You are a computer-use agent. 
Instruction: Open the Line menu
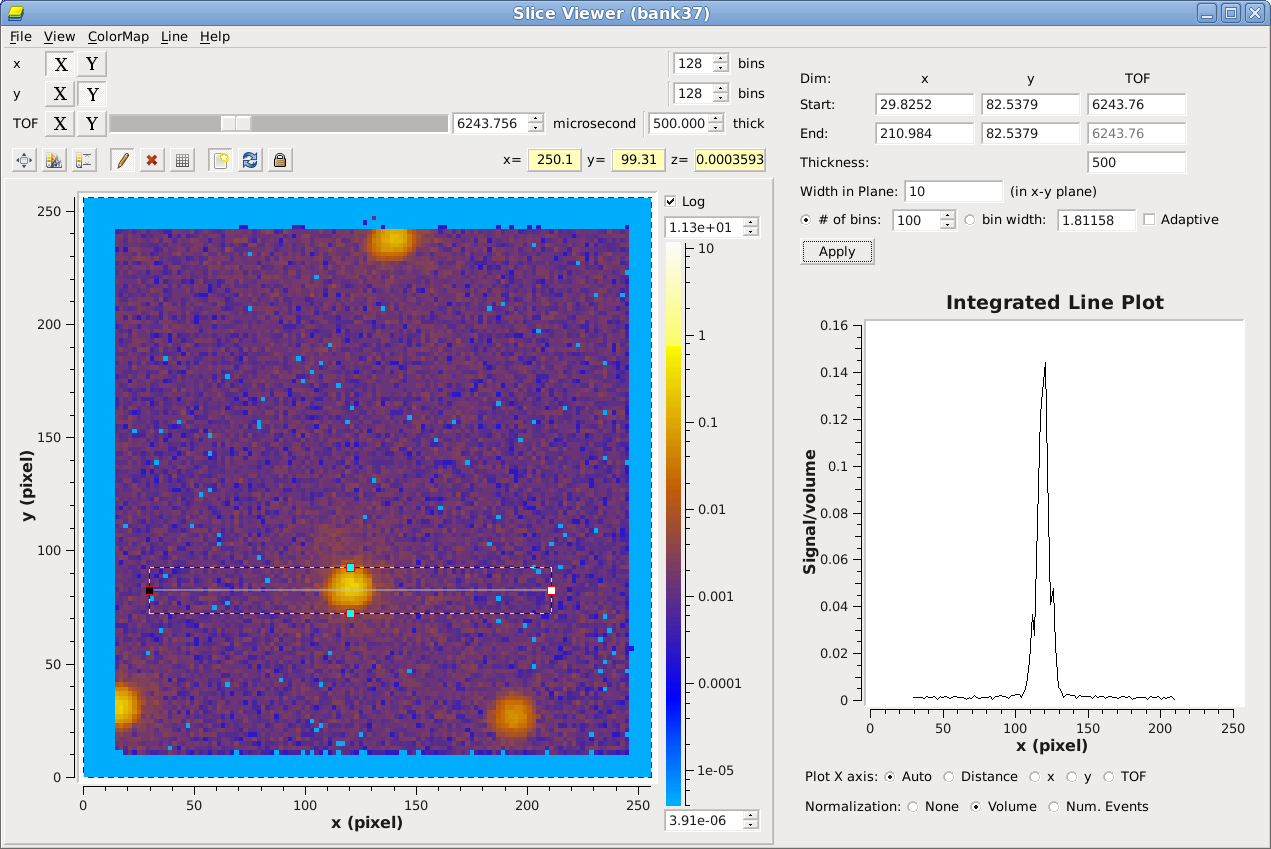tap(174, 36)
